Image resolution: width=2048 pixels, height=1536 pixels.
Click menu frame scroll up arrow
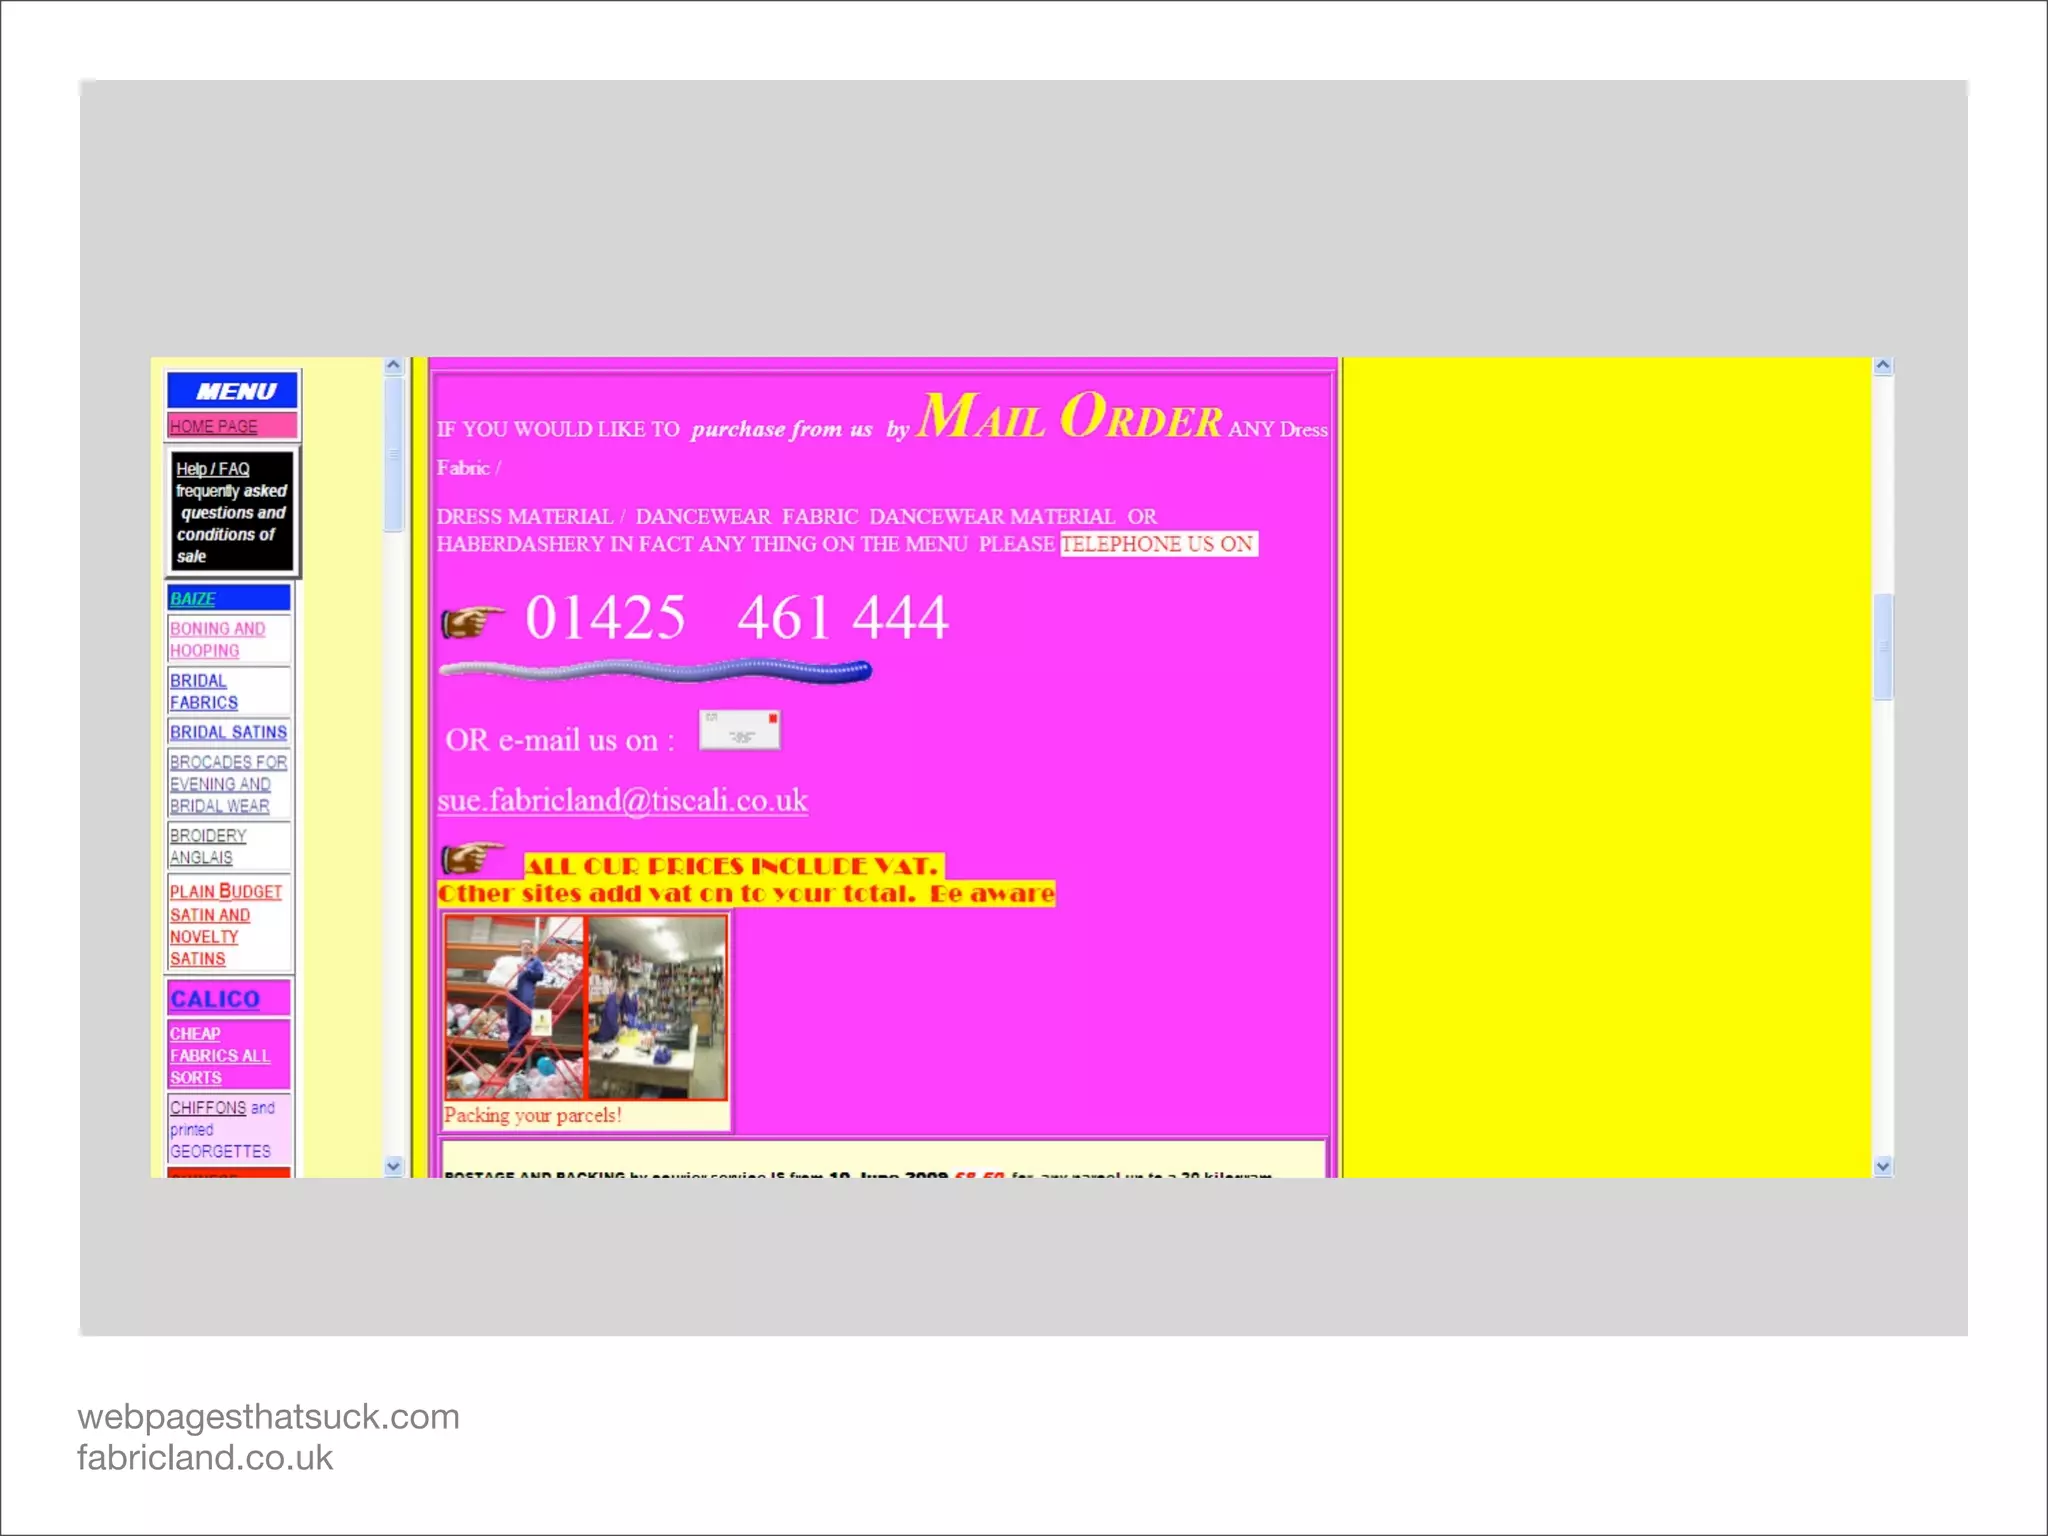coord(393,366)
